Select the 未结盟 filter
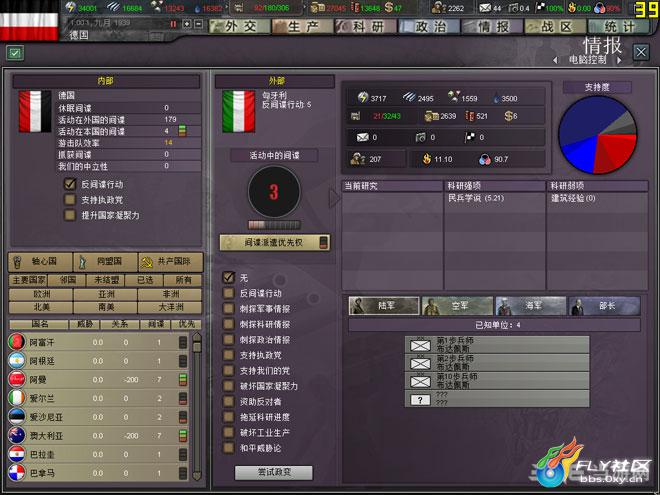Screen dimensions: 660x495 (106, 280)
